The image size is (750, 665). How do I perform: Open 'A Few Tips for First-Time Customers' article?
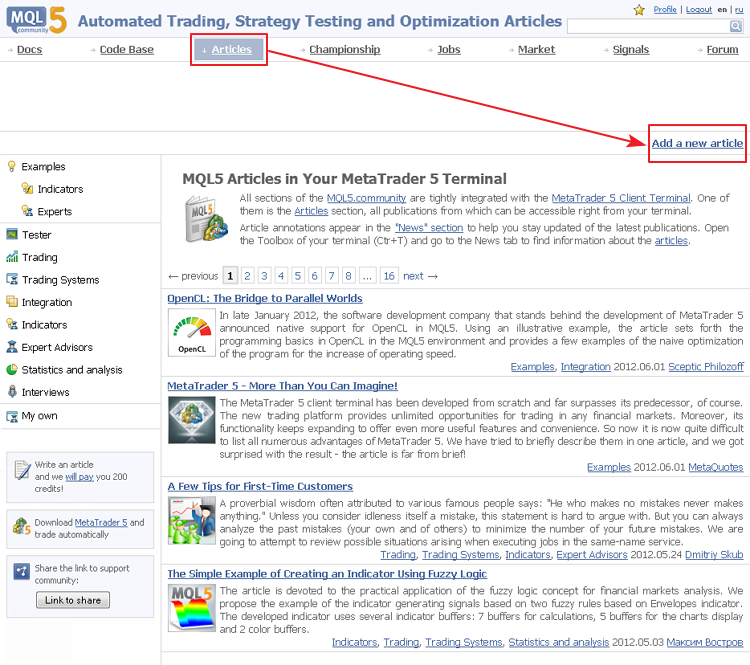tap(260, 487)
